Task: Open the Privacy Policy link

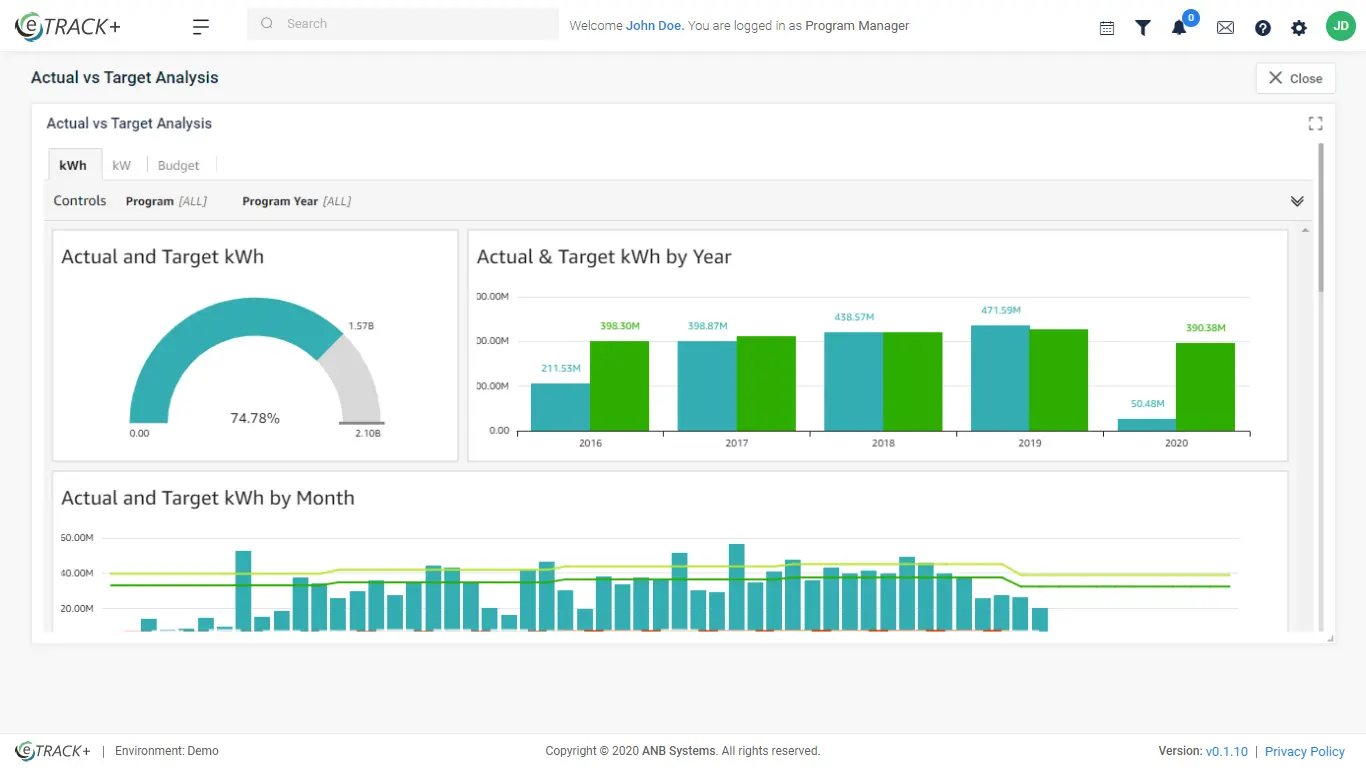Action: point(1304,751)
